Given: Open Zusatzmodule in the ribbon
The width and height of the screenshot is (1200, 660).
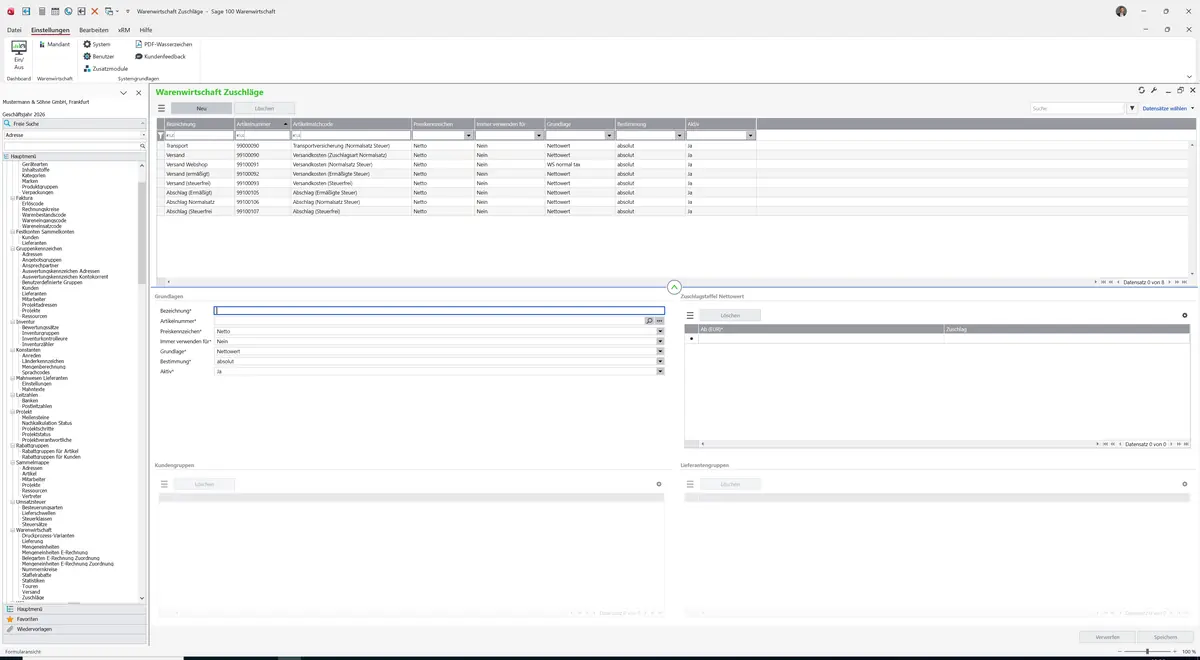Looking at the screenshot, I should (x=105, y=68).
